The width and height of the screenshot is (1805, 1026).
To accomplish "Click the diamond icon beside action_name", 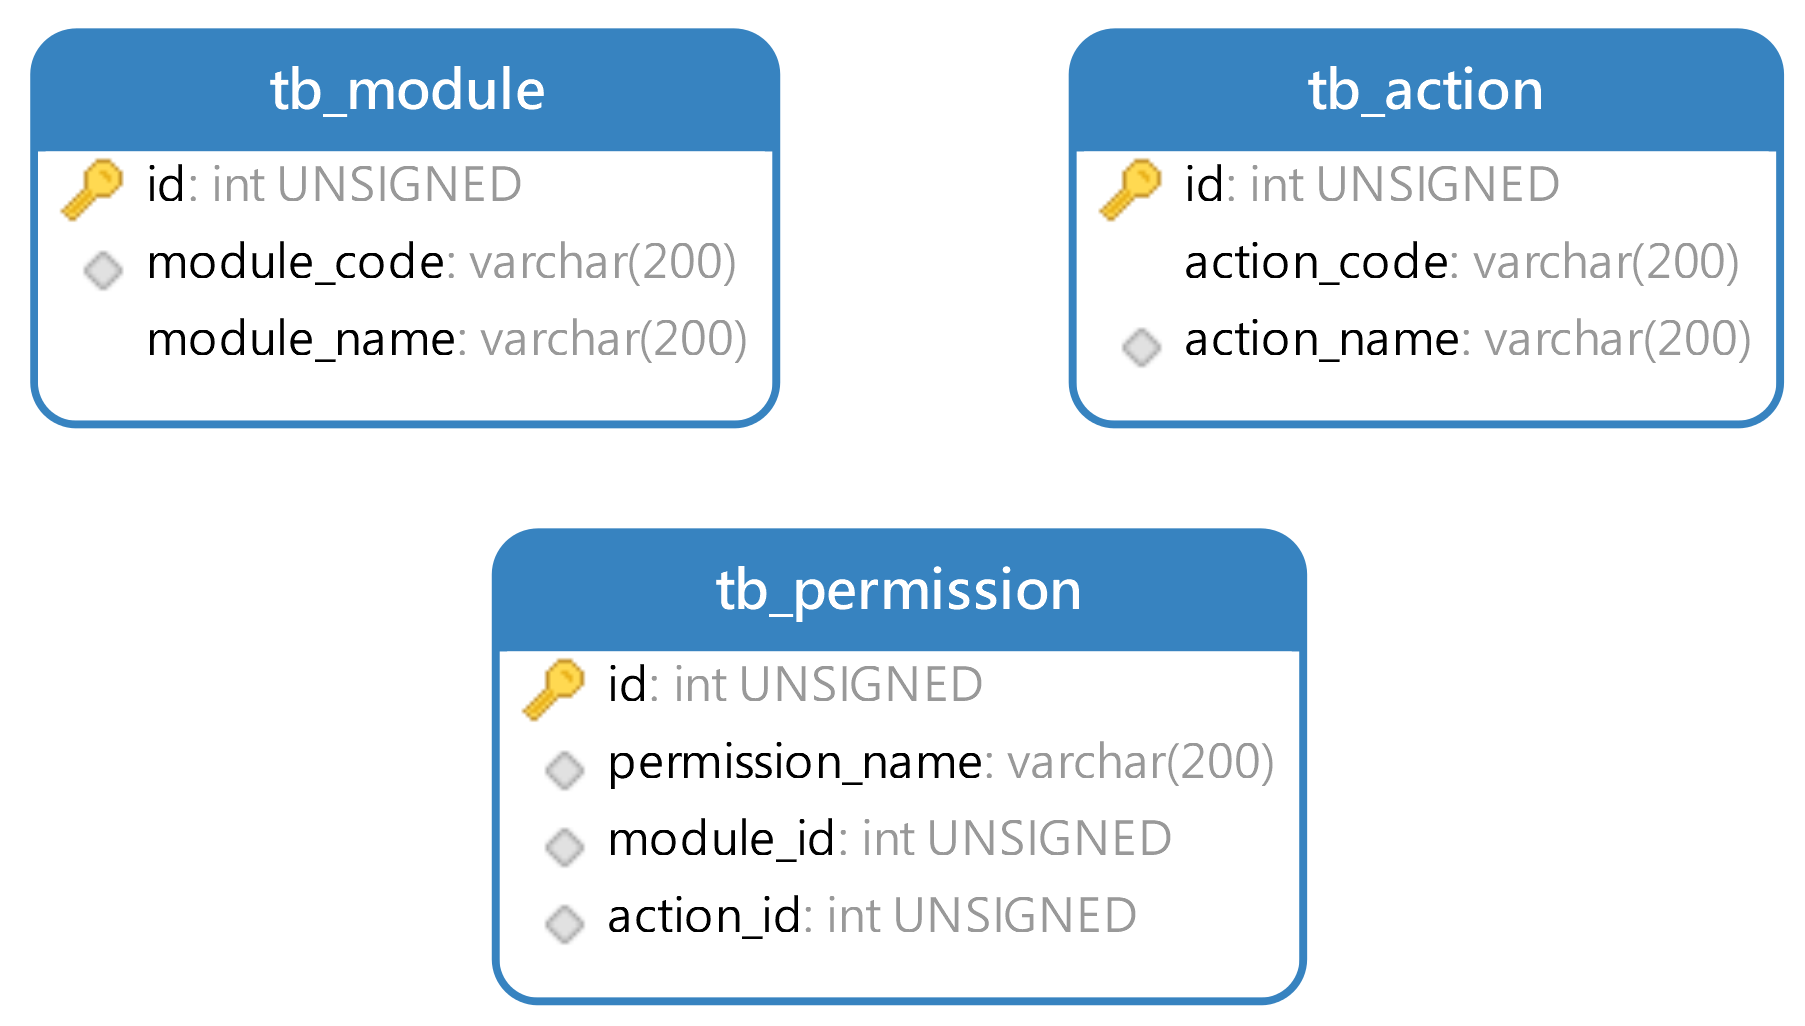I will point(1141,346).
